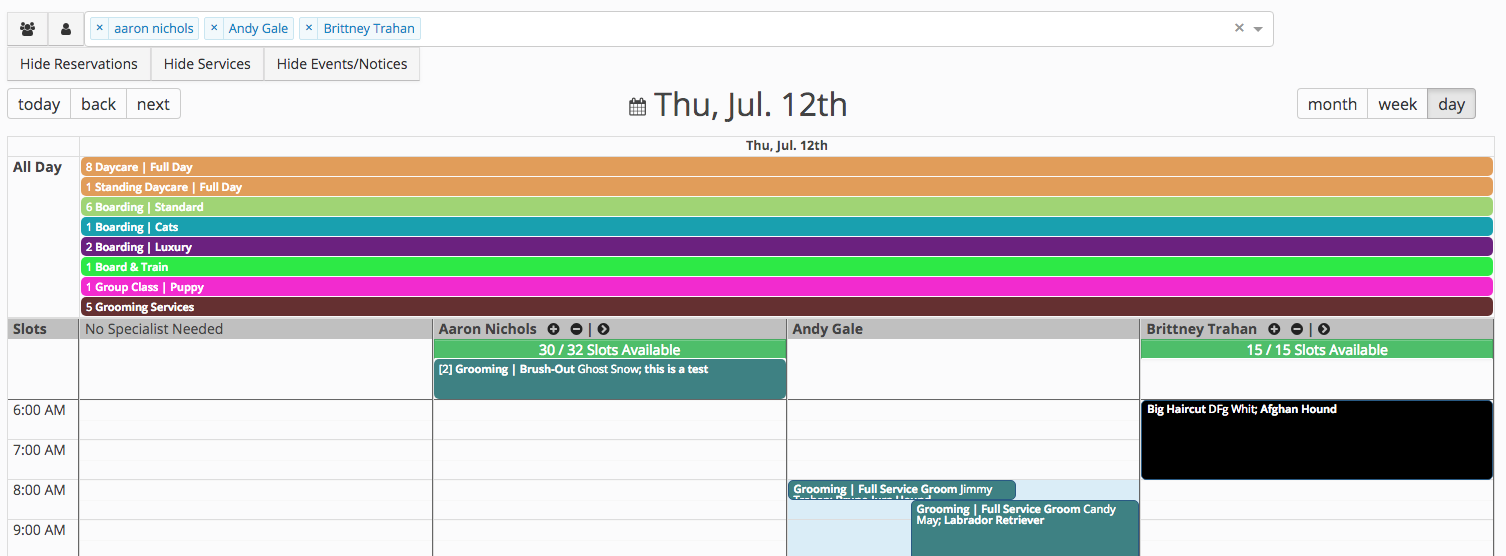This screenshot has height=556, width=1506.
Task: Open the Full Service Groom Candy May appointment
Action: coord(1025,528)
